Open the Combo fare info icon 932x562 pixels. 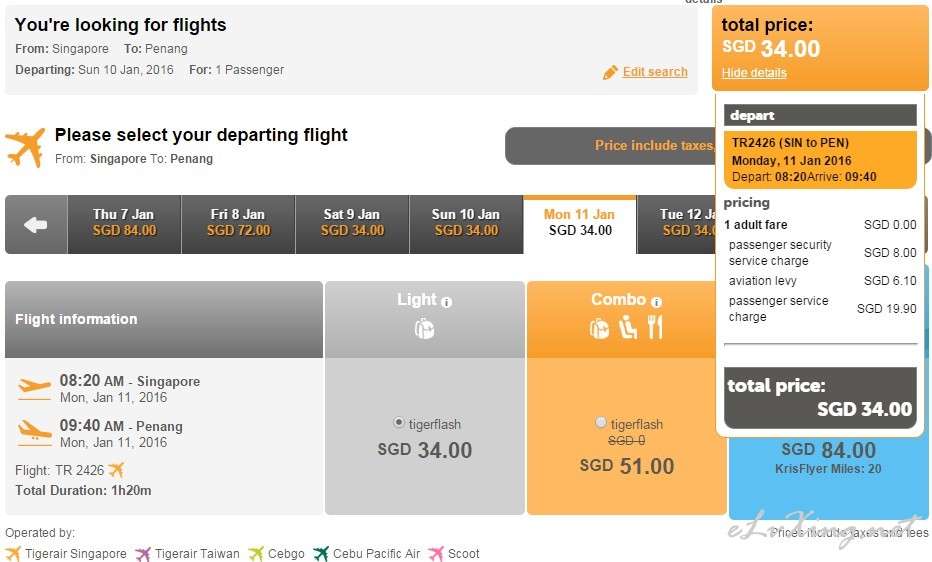[656, 302]
